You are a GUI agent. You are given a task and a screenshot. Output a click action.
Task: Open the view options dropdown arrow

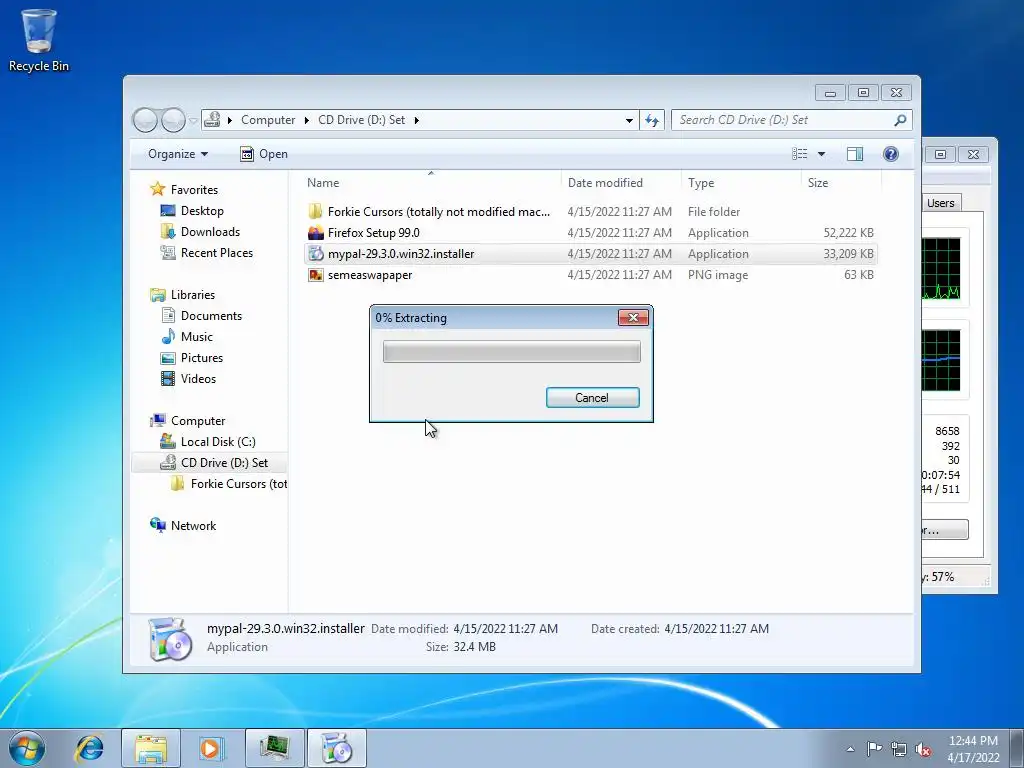pos(822,154)
